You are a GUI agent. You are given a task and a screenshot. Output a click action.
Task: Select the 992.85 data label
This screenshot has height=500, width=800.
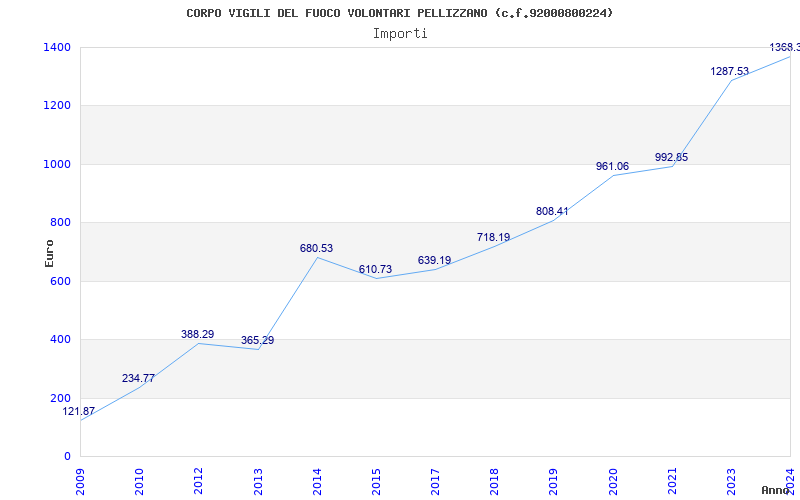[x=671, y=157]
